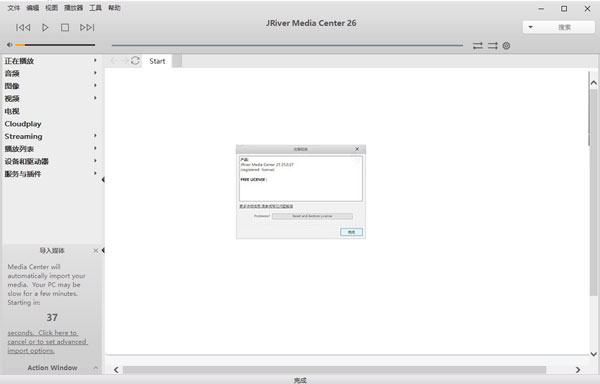Click the cancel import options link
The height and width of the screenshot is (384, 600).
tap(47, 342)
